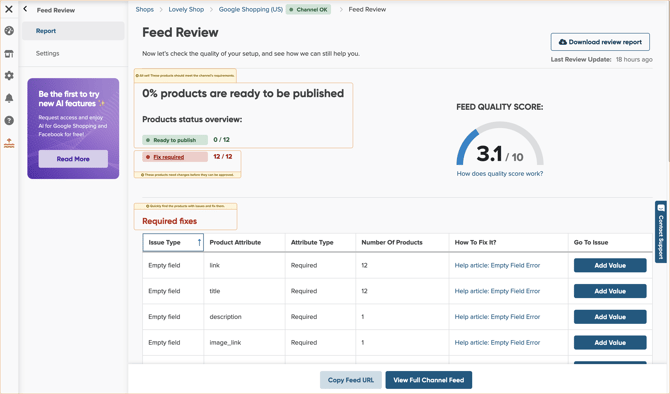Open the shops storefront icon in sidebar
Screen dimensions: 670x394
tap(9, 53)
